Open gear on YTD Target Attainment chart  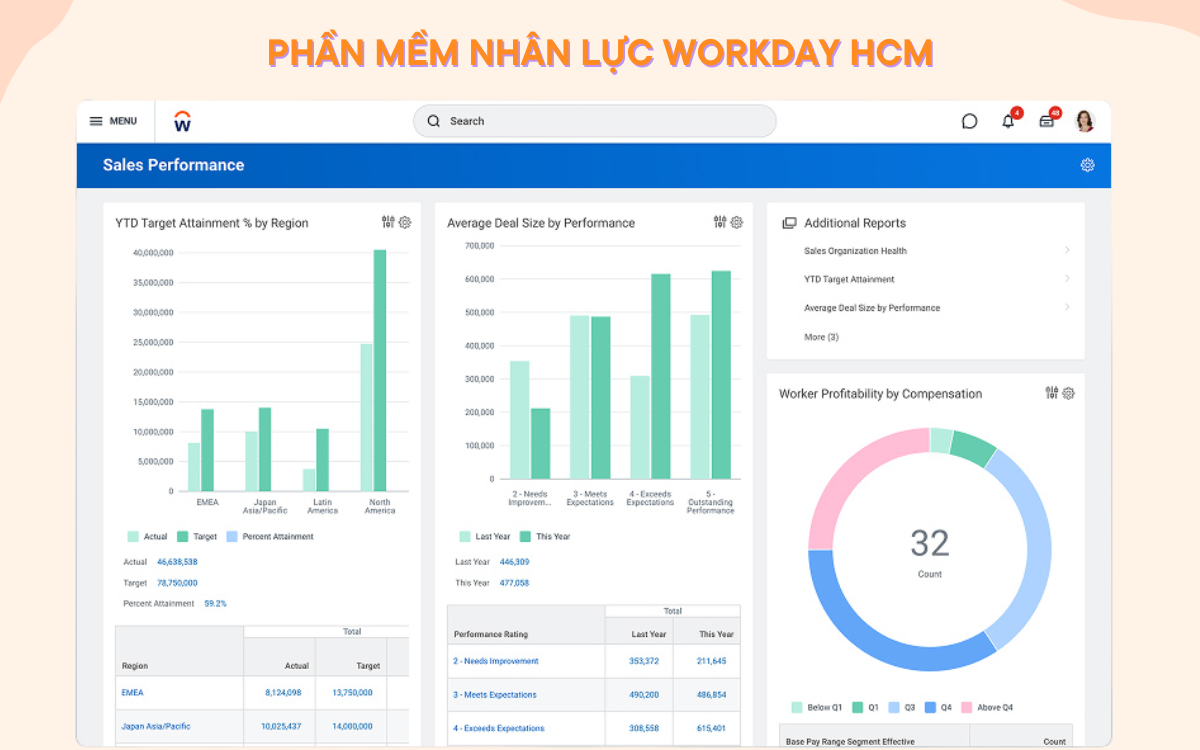pos(405,222)
